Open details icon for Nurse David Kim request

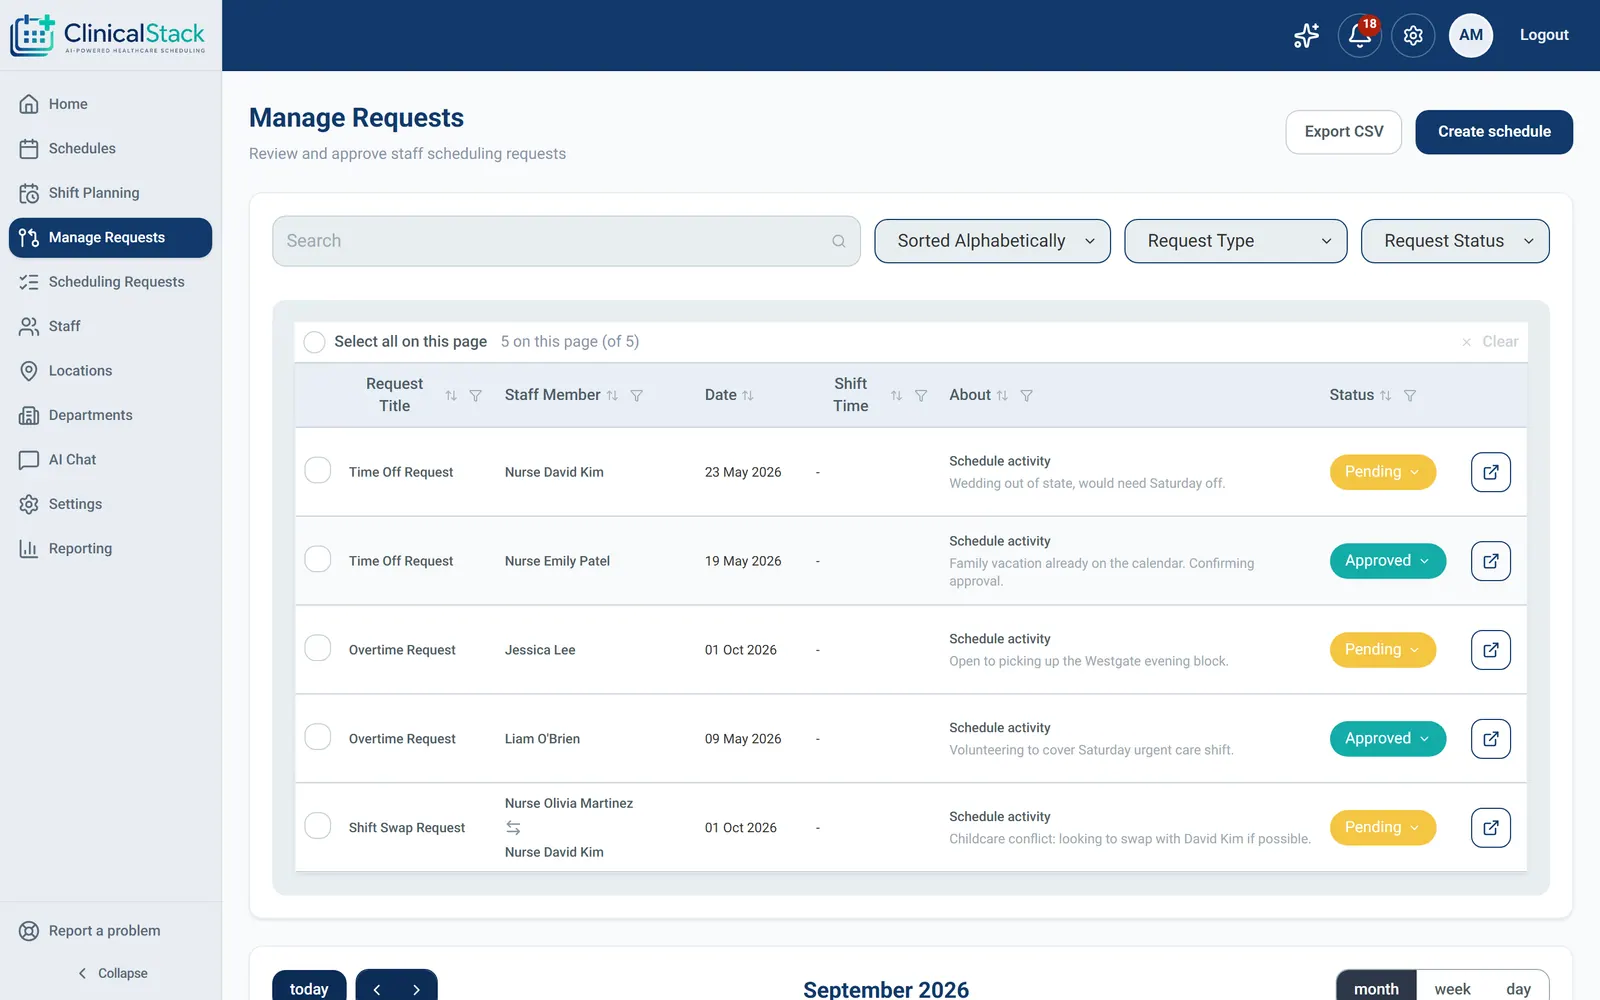click(1490, 472)
